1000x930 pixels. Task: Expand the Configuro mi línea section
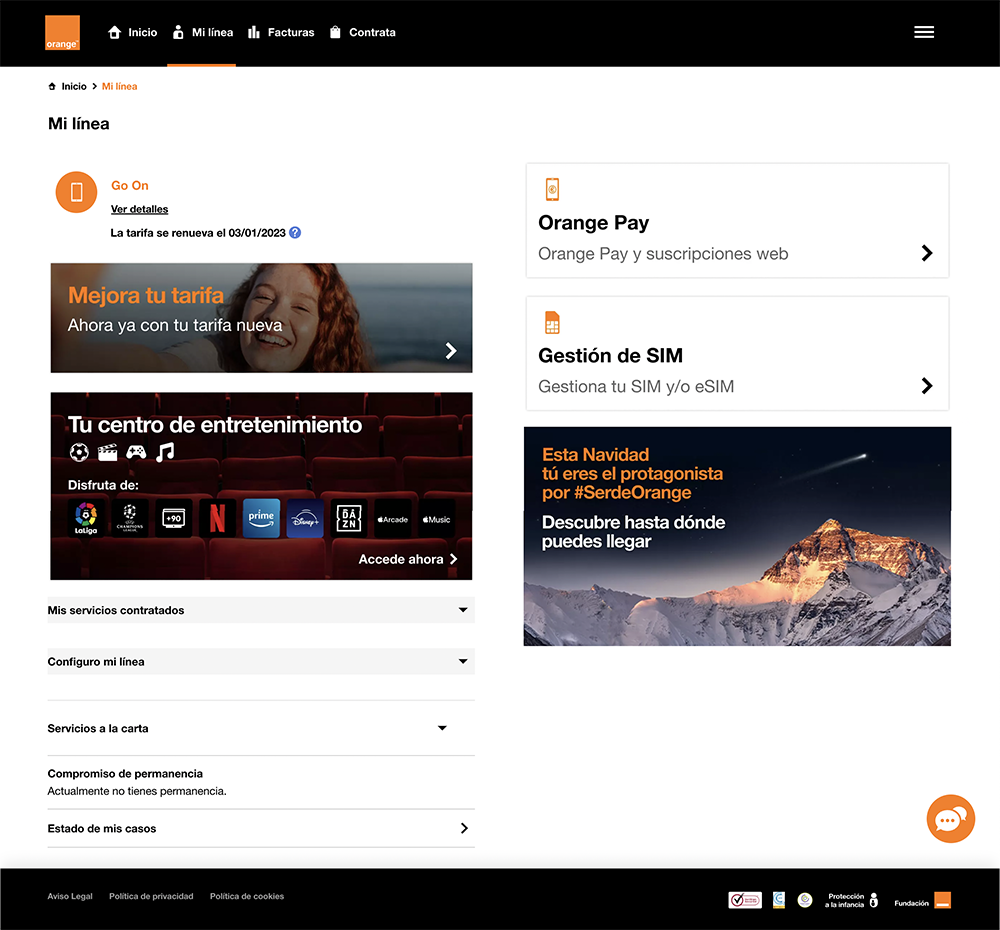coord(261,662)
